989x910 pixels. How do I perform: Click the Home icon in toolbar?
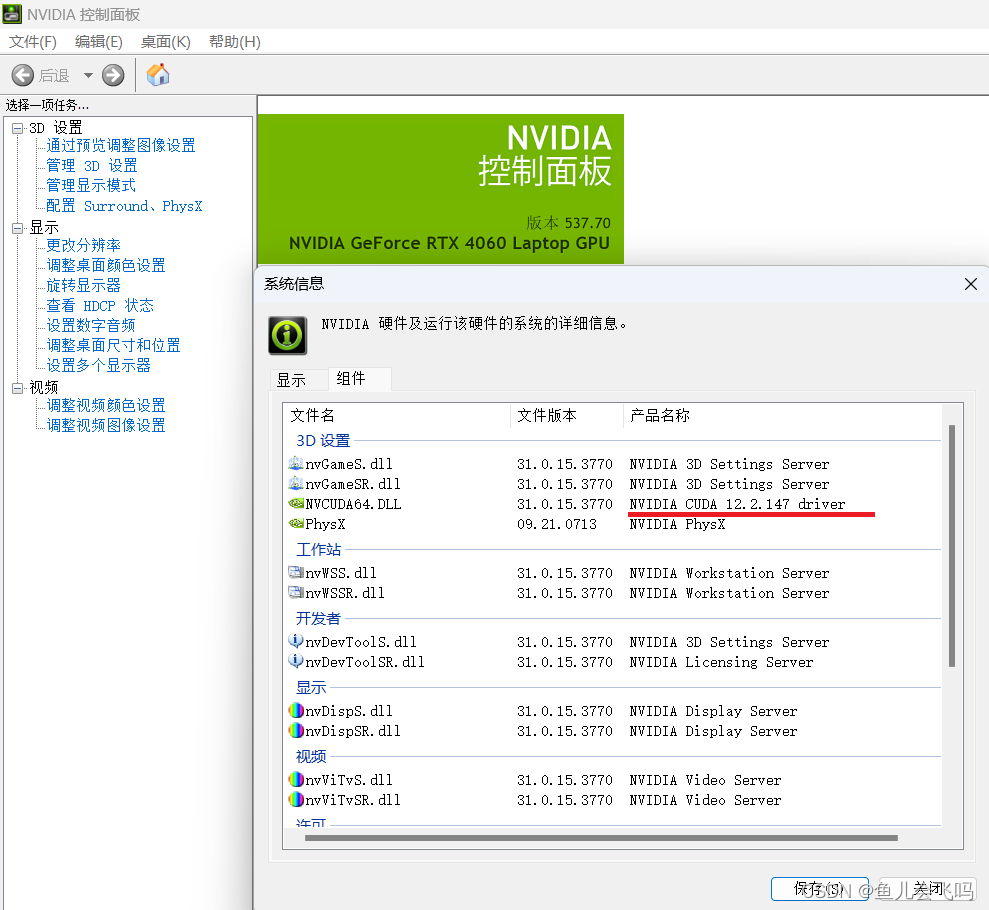pos(158,75)
